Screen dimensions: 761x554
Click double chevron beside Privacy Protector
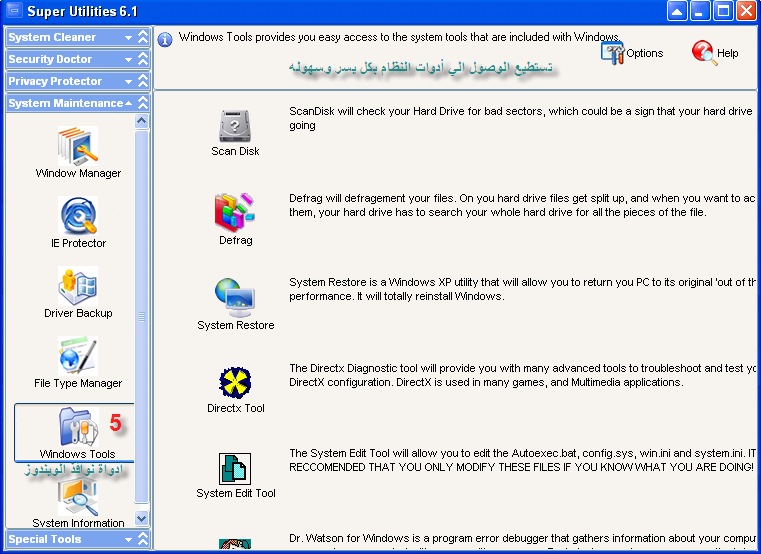pos(143,81)
